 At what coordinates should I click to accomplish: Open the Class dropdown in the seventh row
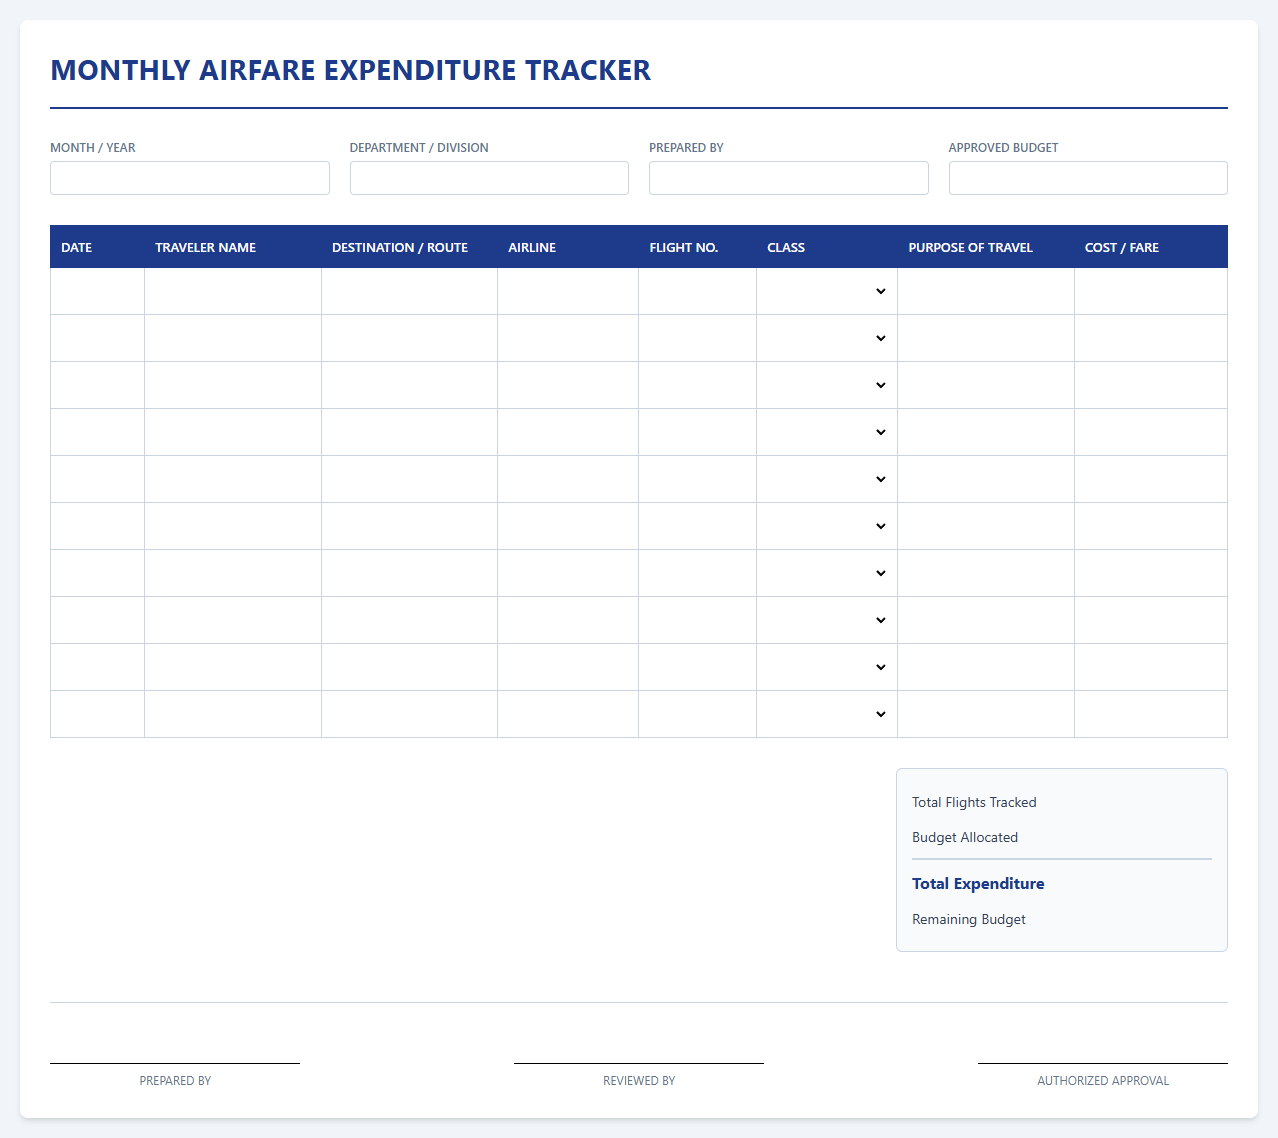point(827,573)
